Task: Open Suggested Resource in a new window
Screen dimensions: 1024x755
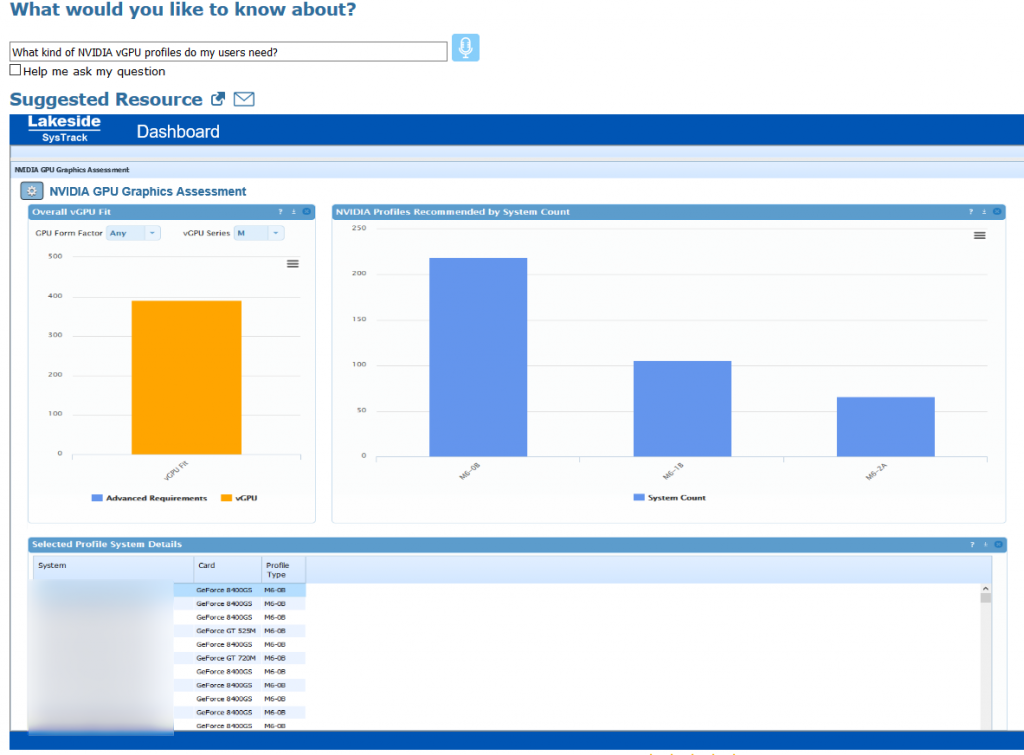Action: (218, 99)
